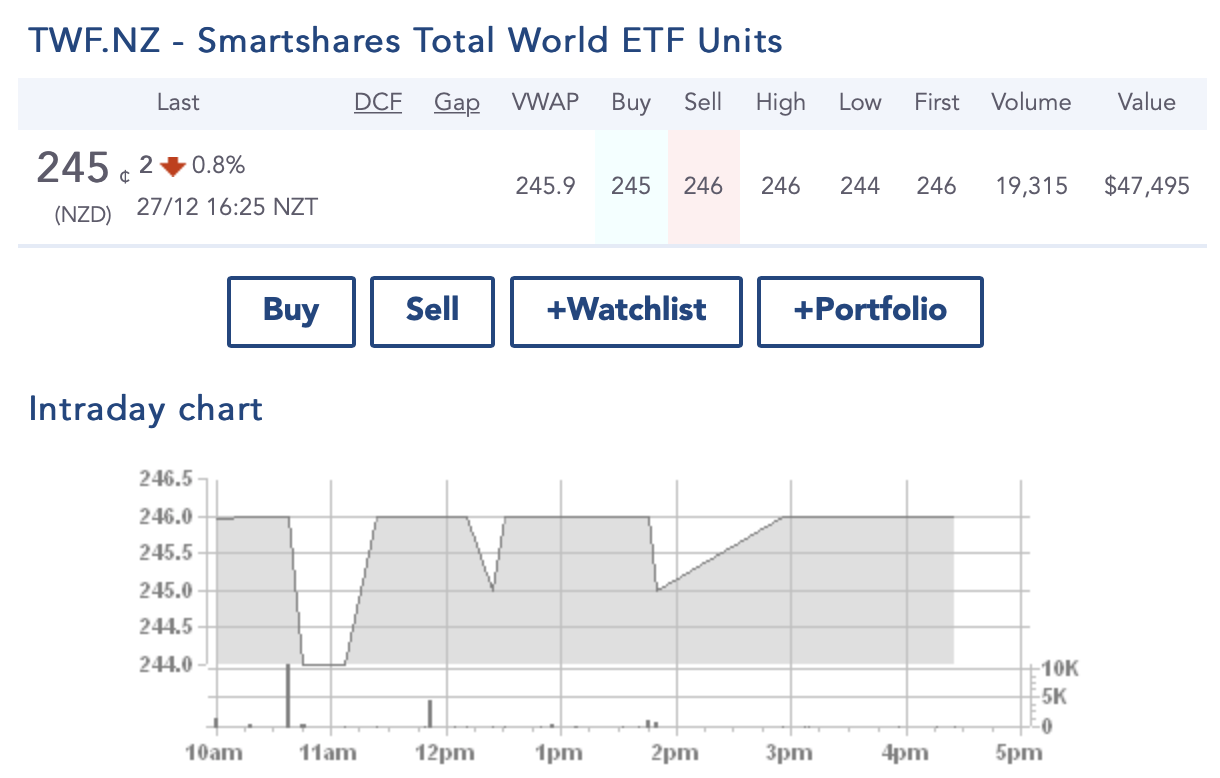Viewport: 1220px width, 778px height.
Task: Click the Volume column header
Action: [x=1031, y=102]
